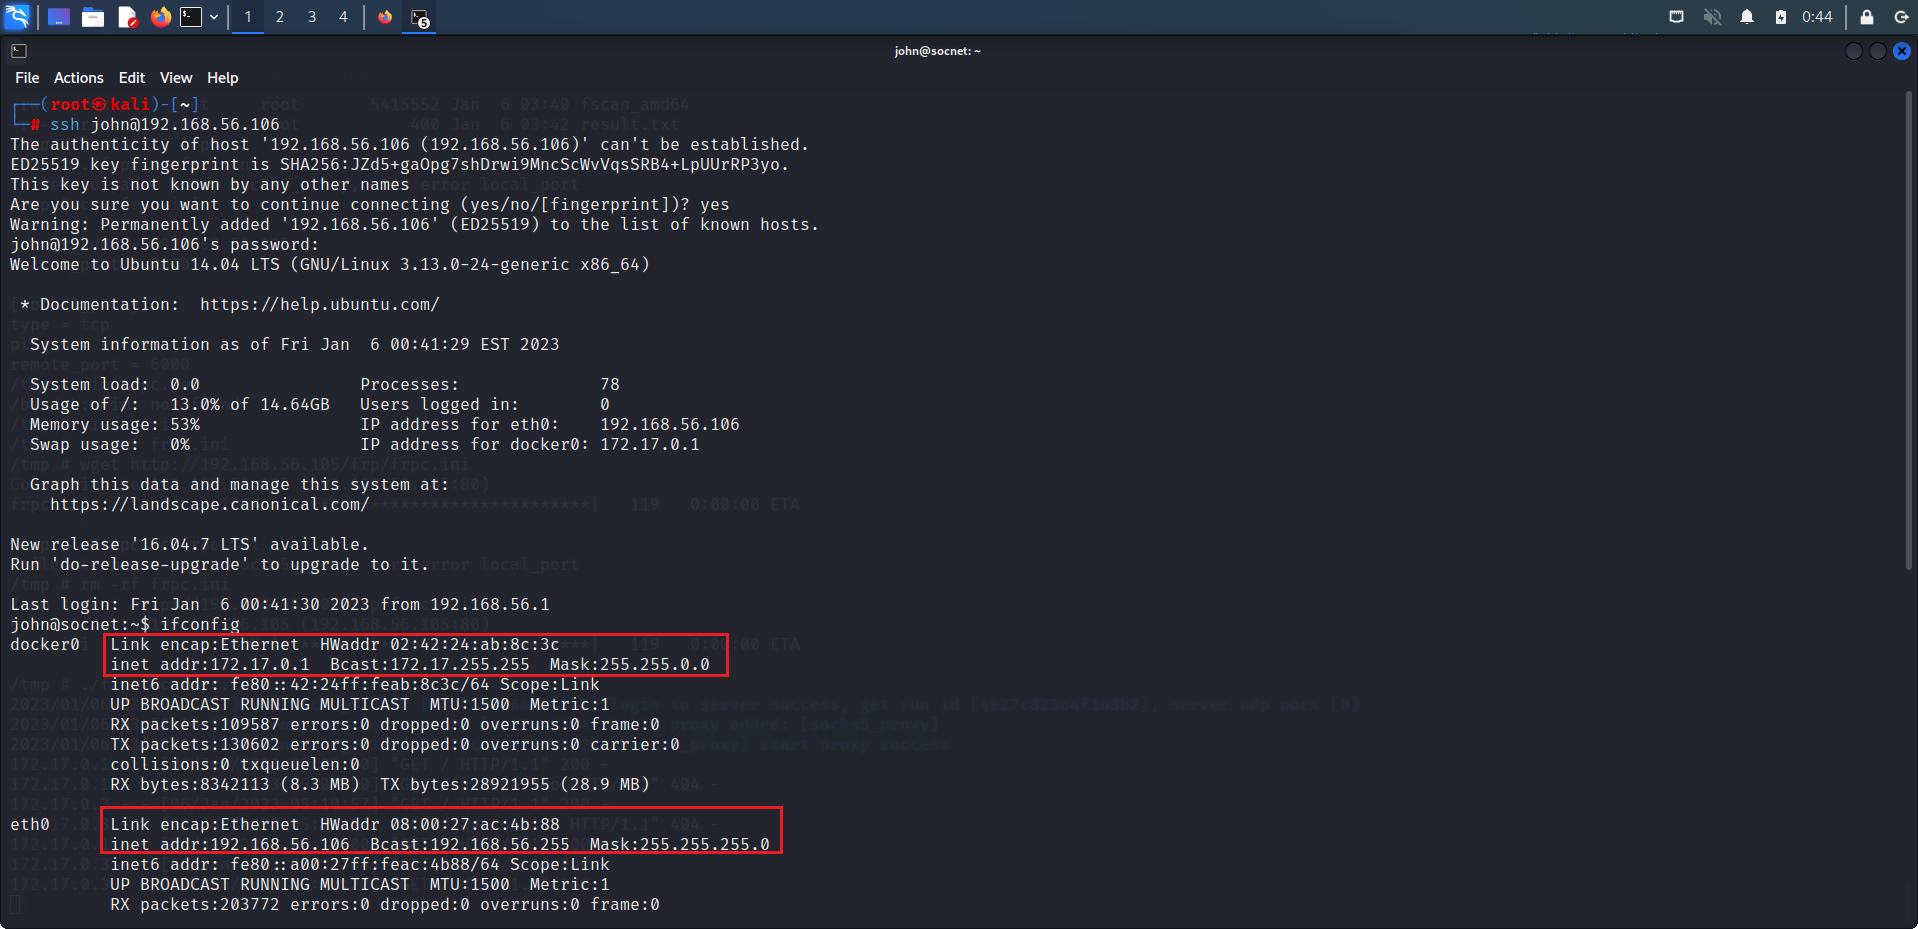1918x929 pixels.
Task: Switch to workspace 3
Action: pos(312,17)
